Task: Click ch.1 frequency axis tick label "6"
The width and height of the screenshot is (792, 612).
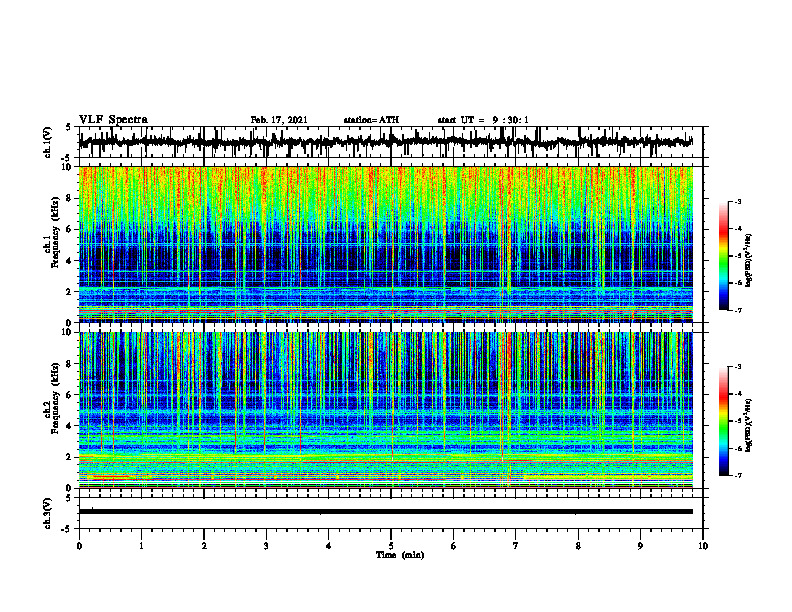Action: pyautogui.click(x=71, y=229)
